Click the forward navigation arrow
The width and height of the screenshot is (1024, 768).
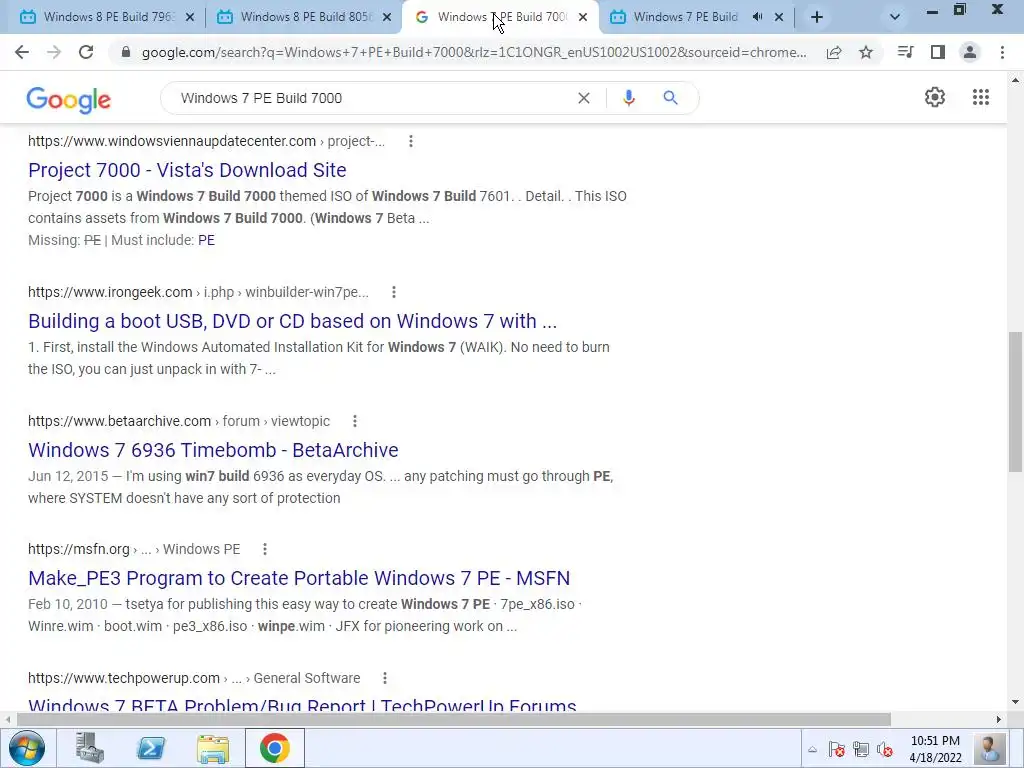coord(54,52)
